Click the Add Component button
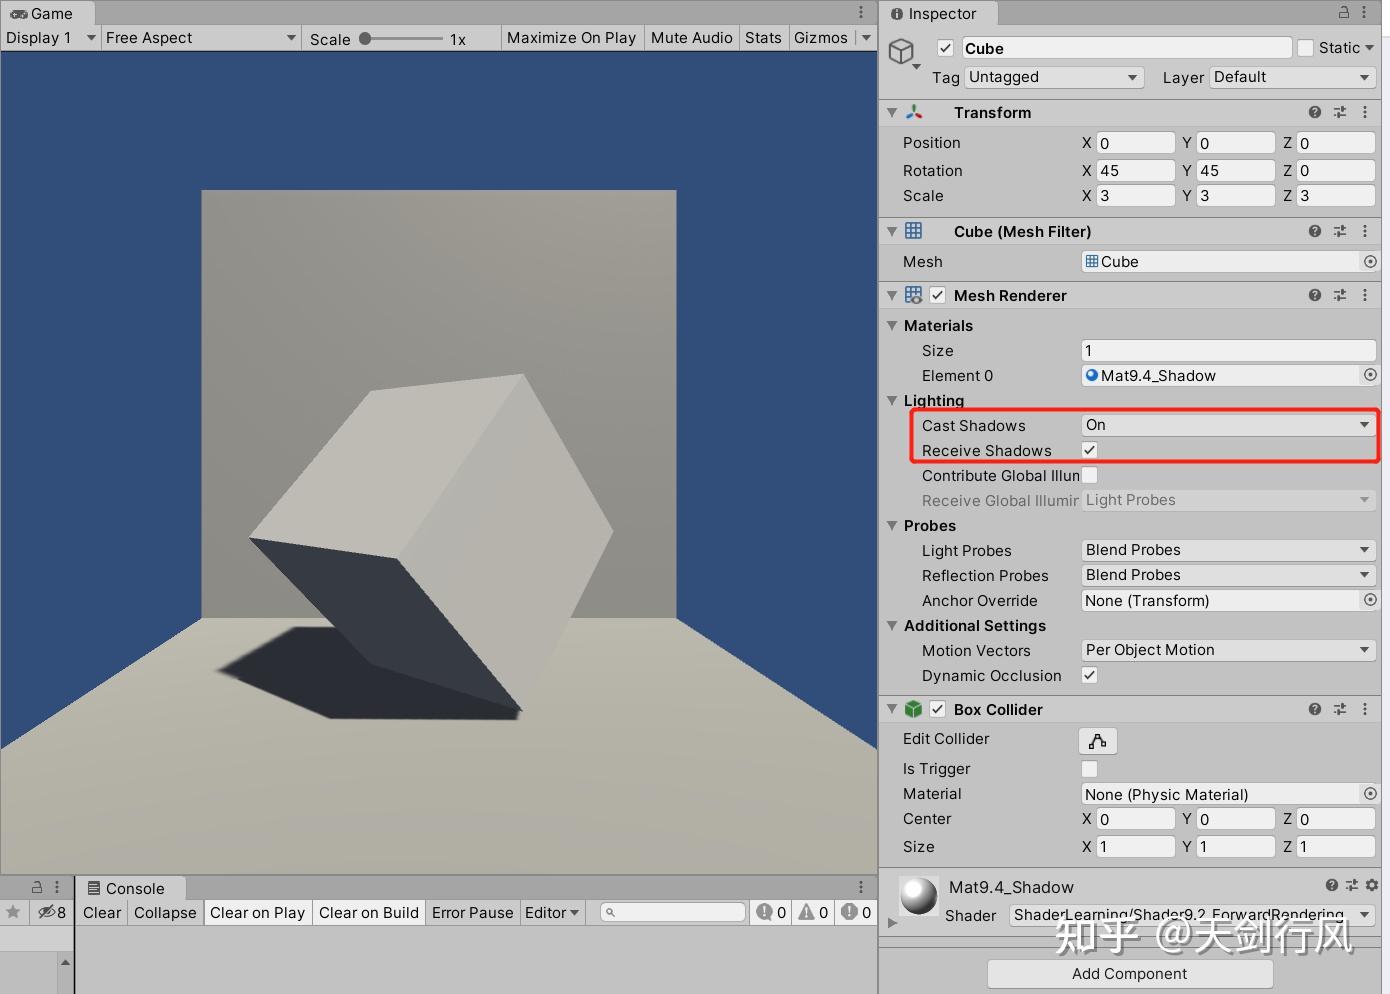This screenshot has width=1390, height=994. click(1129, 973)
